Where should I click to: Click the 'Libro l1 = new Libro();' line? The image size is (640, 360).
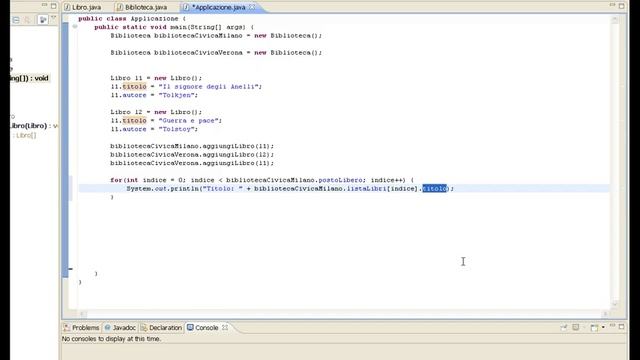156,78
